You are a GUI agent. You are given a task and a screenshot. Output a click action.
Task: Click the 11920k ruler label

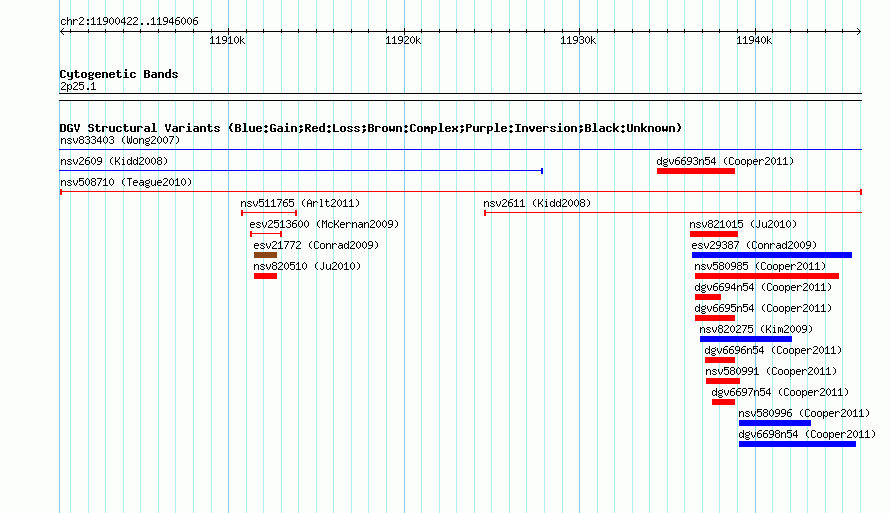tap(403, 40)
